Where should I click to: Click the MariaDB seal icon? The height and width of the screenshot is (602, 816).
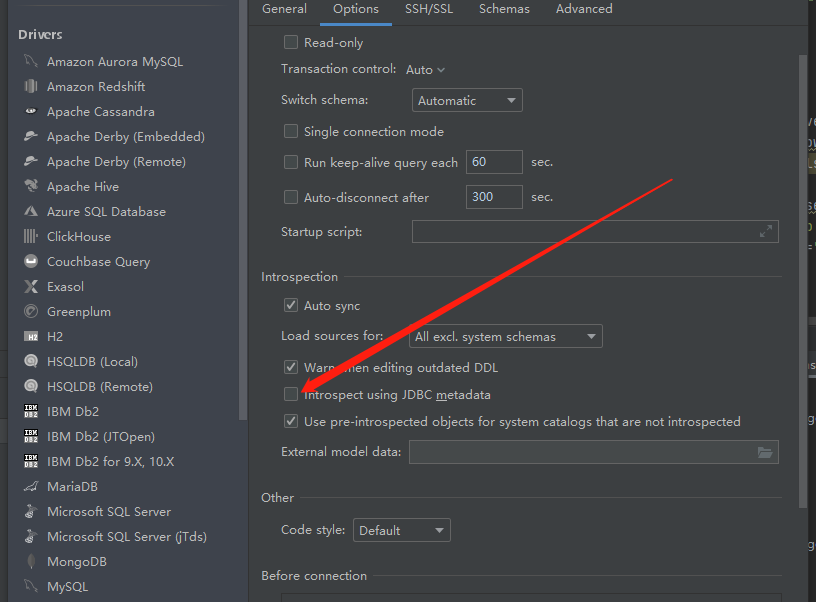(30, 486)
